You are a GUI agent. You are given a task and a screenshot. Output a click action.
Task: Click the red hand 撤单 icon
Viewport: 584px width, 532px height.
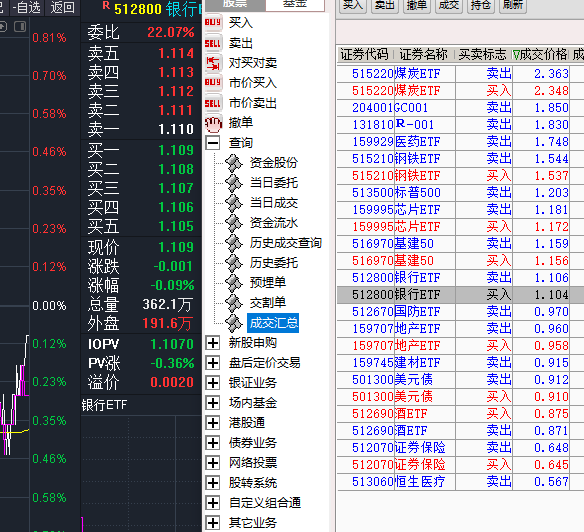click(x=213, y=123)
